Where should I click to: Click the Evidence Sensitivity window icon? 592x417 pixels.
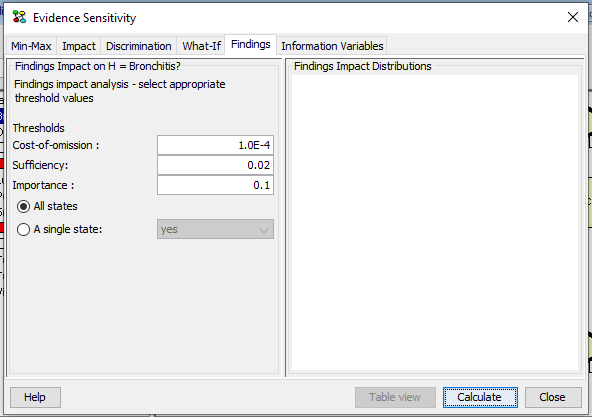[x=19, y=17]
